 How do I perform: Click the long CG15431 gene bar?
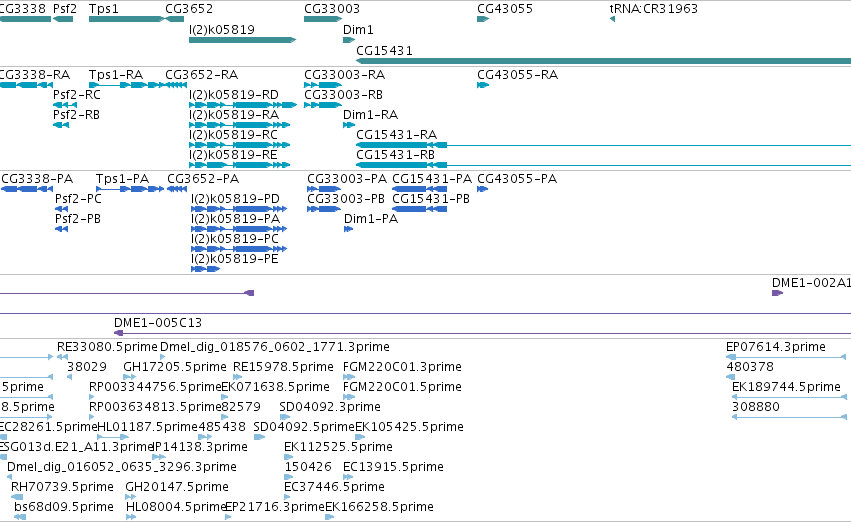[x=604, y=61]
